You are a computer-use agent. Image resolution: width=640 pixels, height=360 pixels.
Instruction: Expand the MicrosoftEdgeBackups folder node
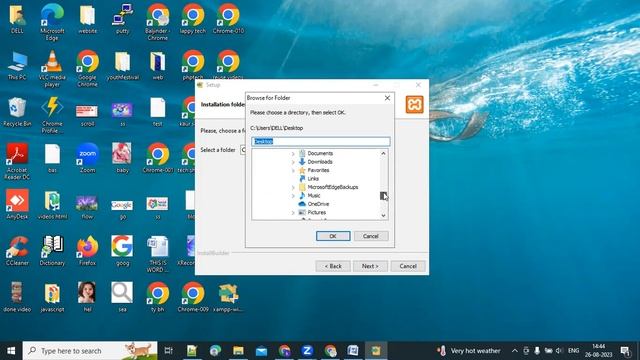[293, 187]
